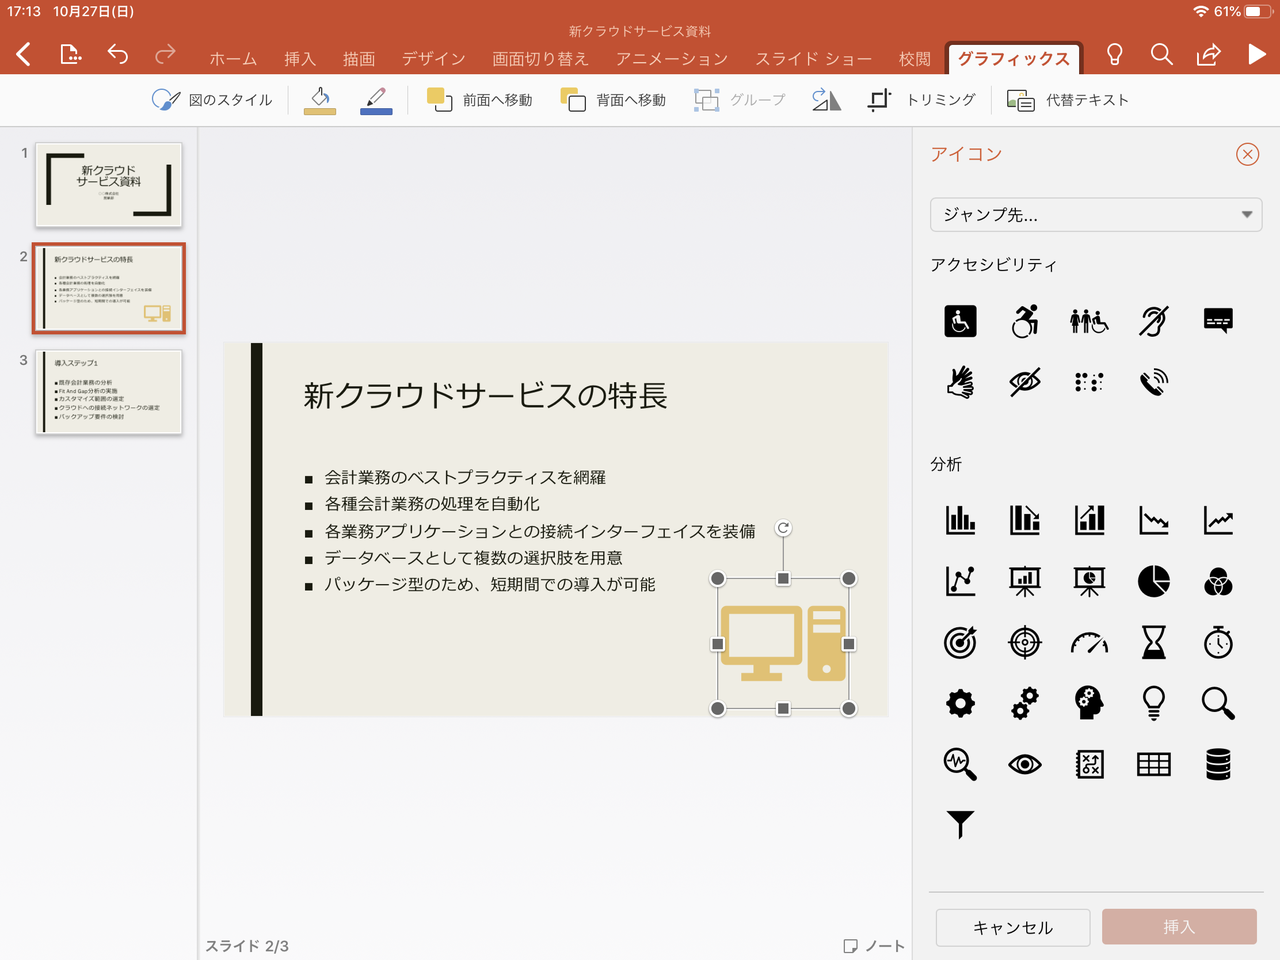The height and width of the screenshot is (960, 1280).
Task: Open the アニメーション tab
Action: (672, 59)
